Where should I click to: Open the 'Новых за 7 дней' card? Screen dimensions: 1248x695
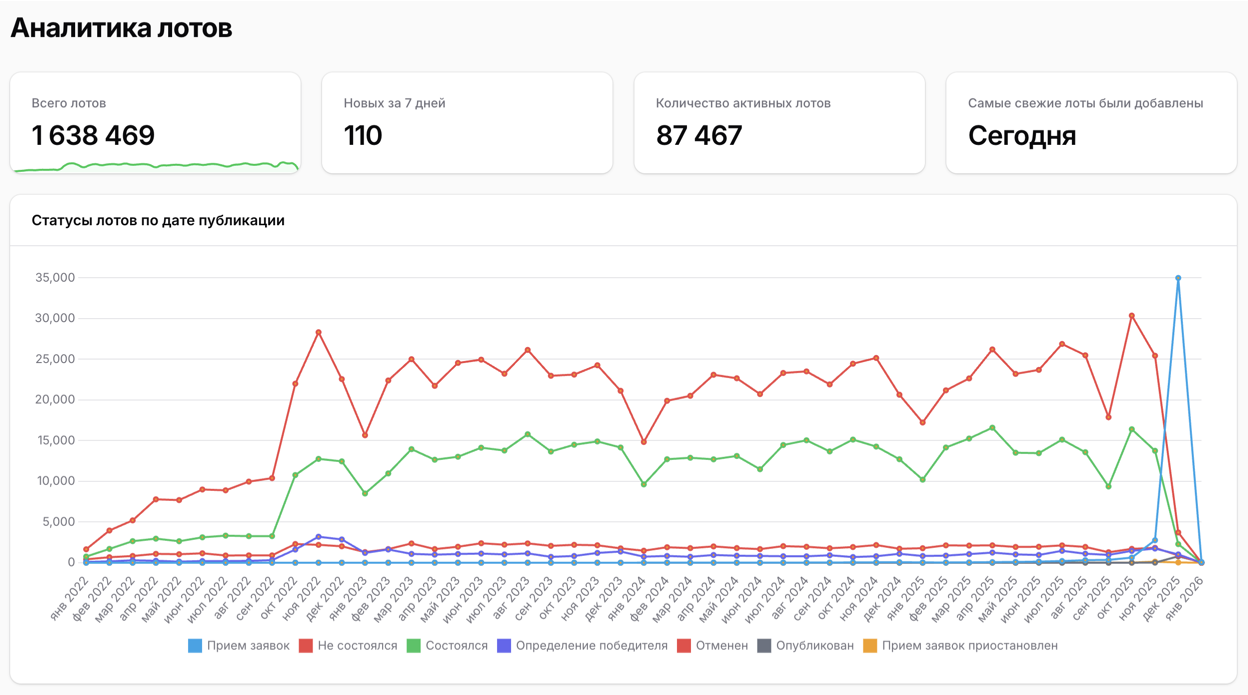(x=466, y=122)
